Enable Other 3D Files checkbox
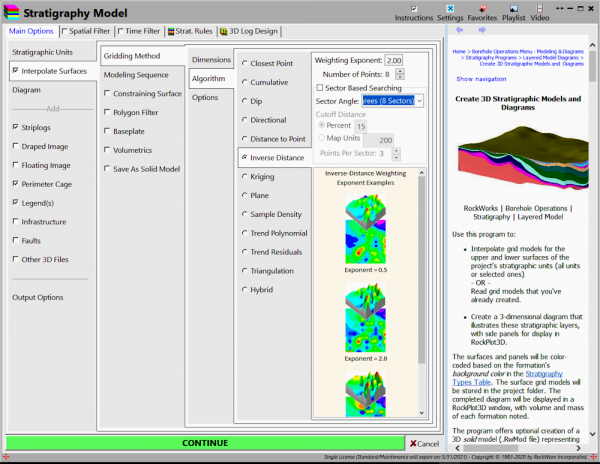The width and height of the screenshot is (600, 464). click(x=15, y=259)
